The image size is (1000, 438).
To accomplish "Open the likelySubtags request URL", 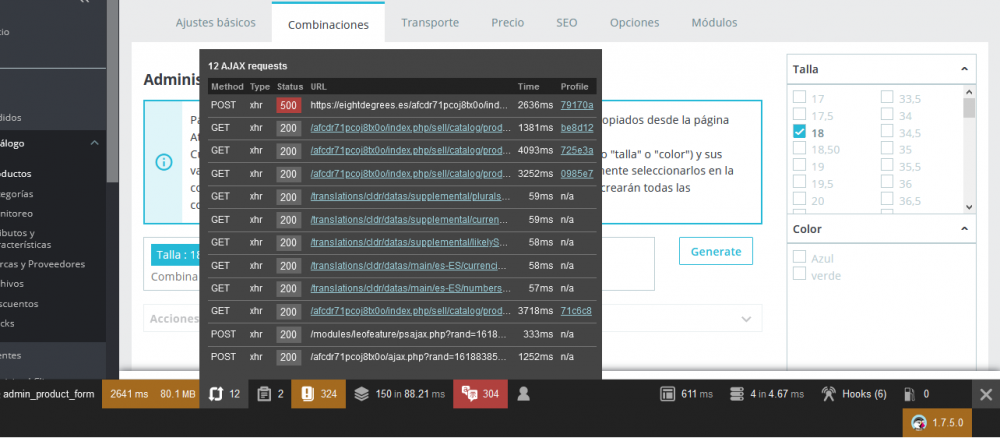I will coord(409,242).
